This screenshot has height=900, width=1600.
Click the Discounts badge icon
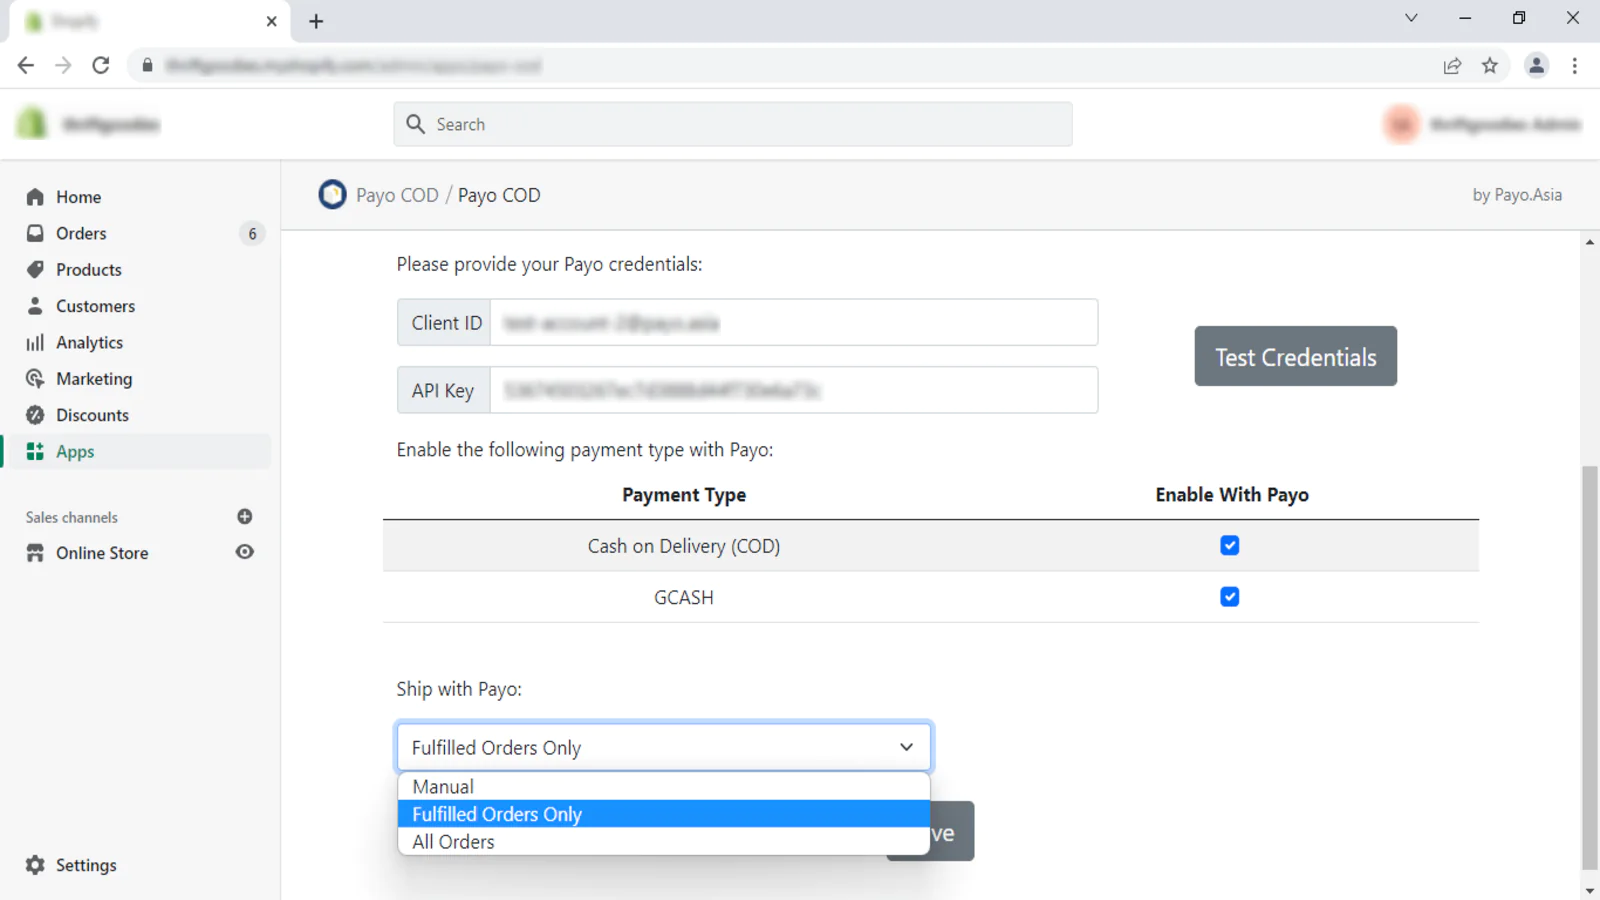click(x=35, y=415)
